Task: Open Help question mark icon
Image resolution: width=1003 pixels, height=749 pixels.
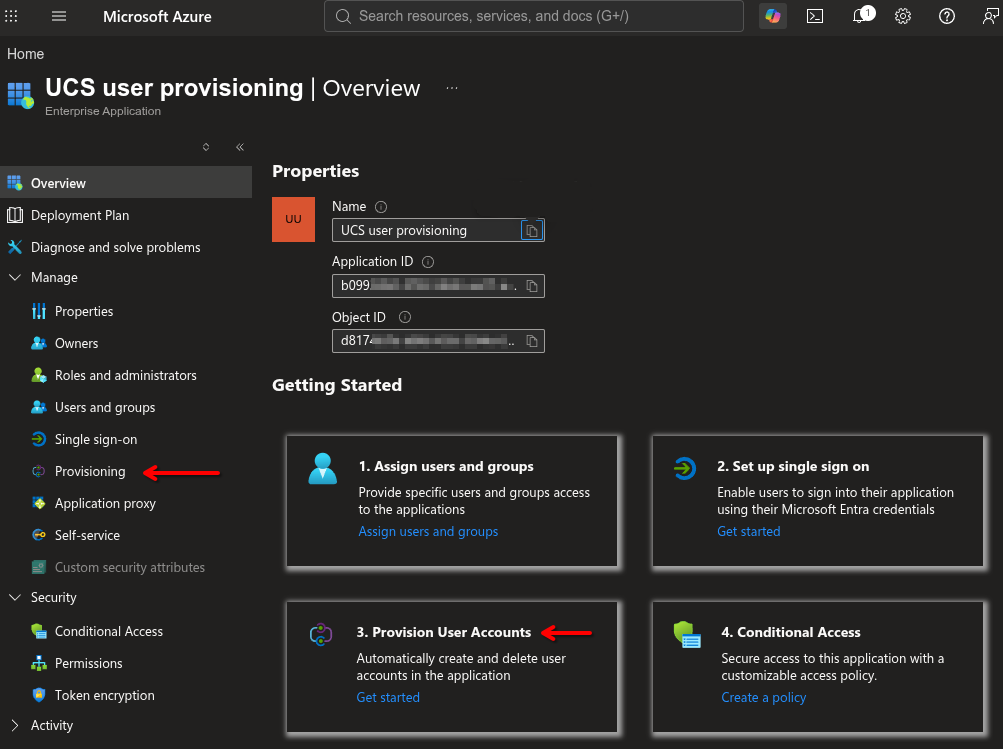Action: coord(947,16)
